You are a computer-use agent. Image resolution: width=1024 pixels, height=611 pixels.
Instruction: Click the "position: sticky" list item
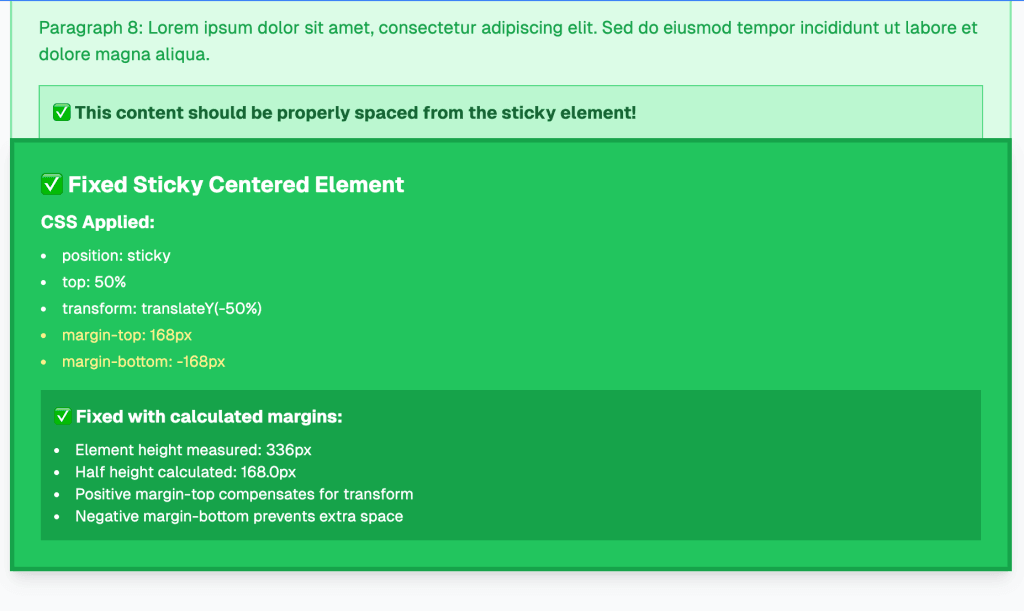click(x=116, y=256)
